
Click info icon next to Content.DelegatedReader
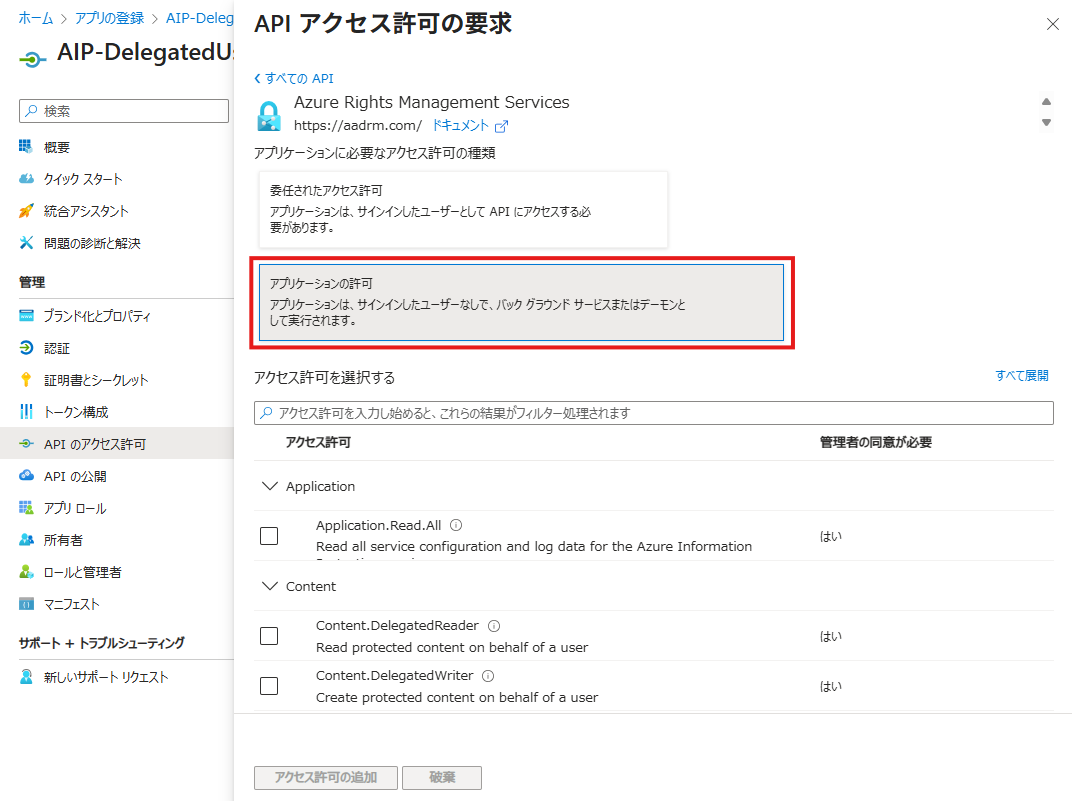tap(494, 625)
